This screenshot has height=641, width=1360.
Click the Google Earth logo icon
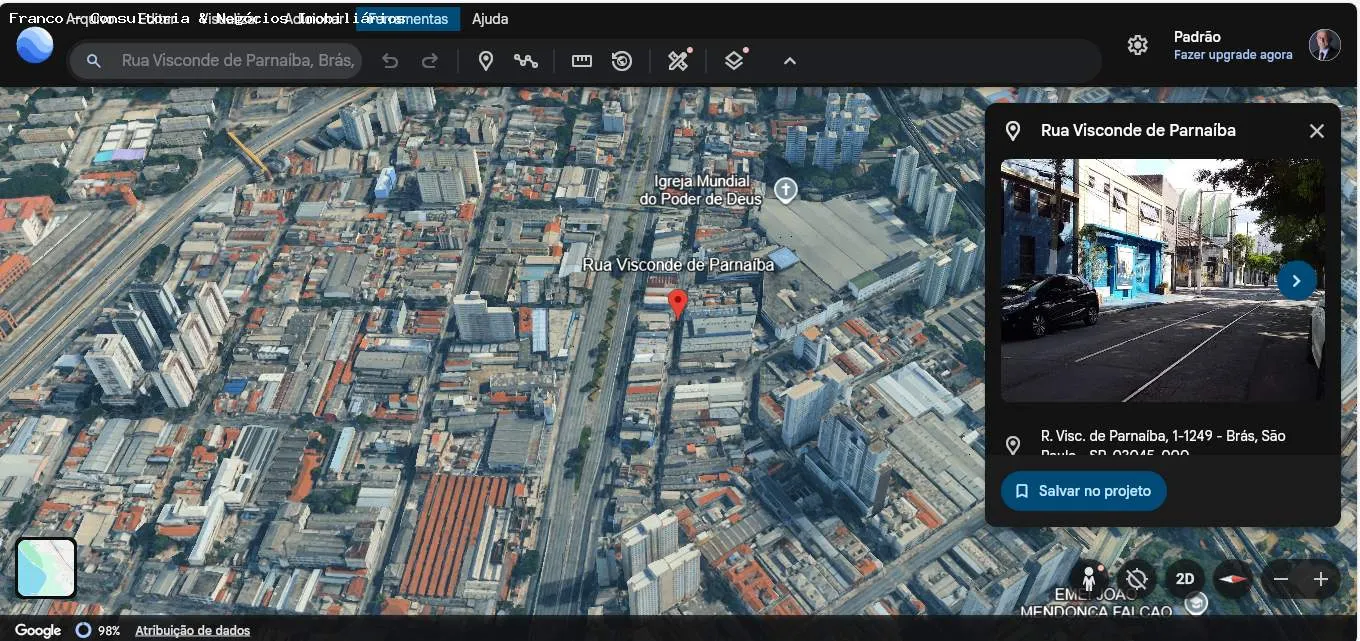pyautogui.click(x=35, y=45)
